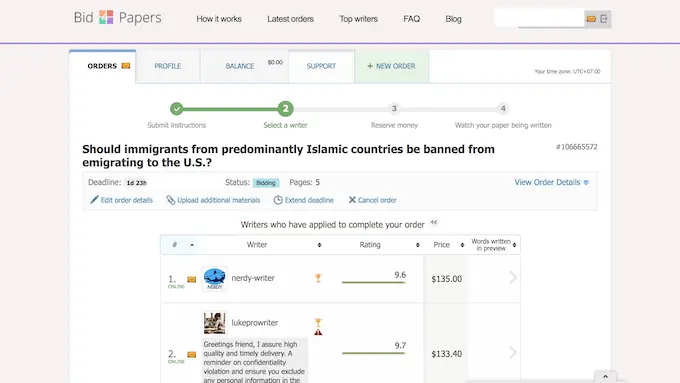Open message envelope for nerdy-writer
680x383 pixels.
pos(192,279)
